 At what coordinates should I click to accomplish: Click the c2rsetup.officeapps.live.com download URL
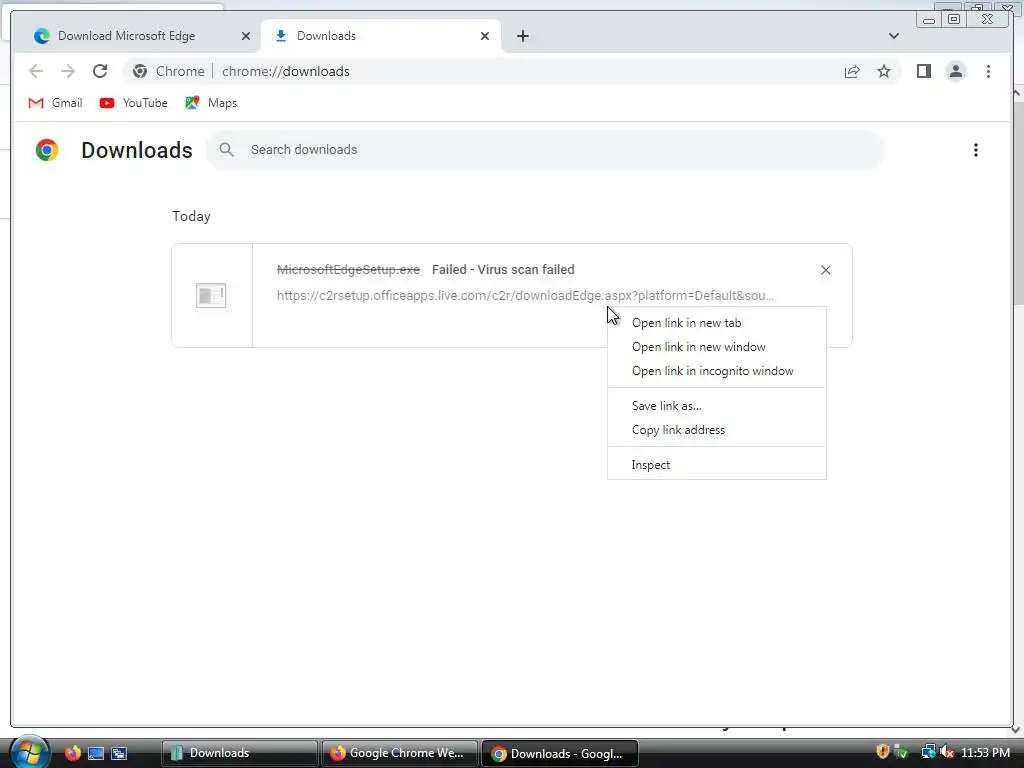click(x=525, y=295)
